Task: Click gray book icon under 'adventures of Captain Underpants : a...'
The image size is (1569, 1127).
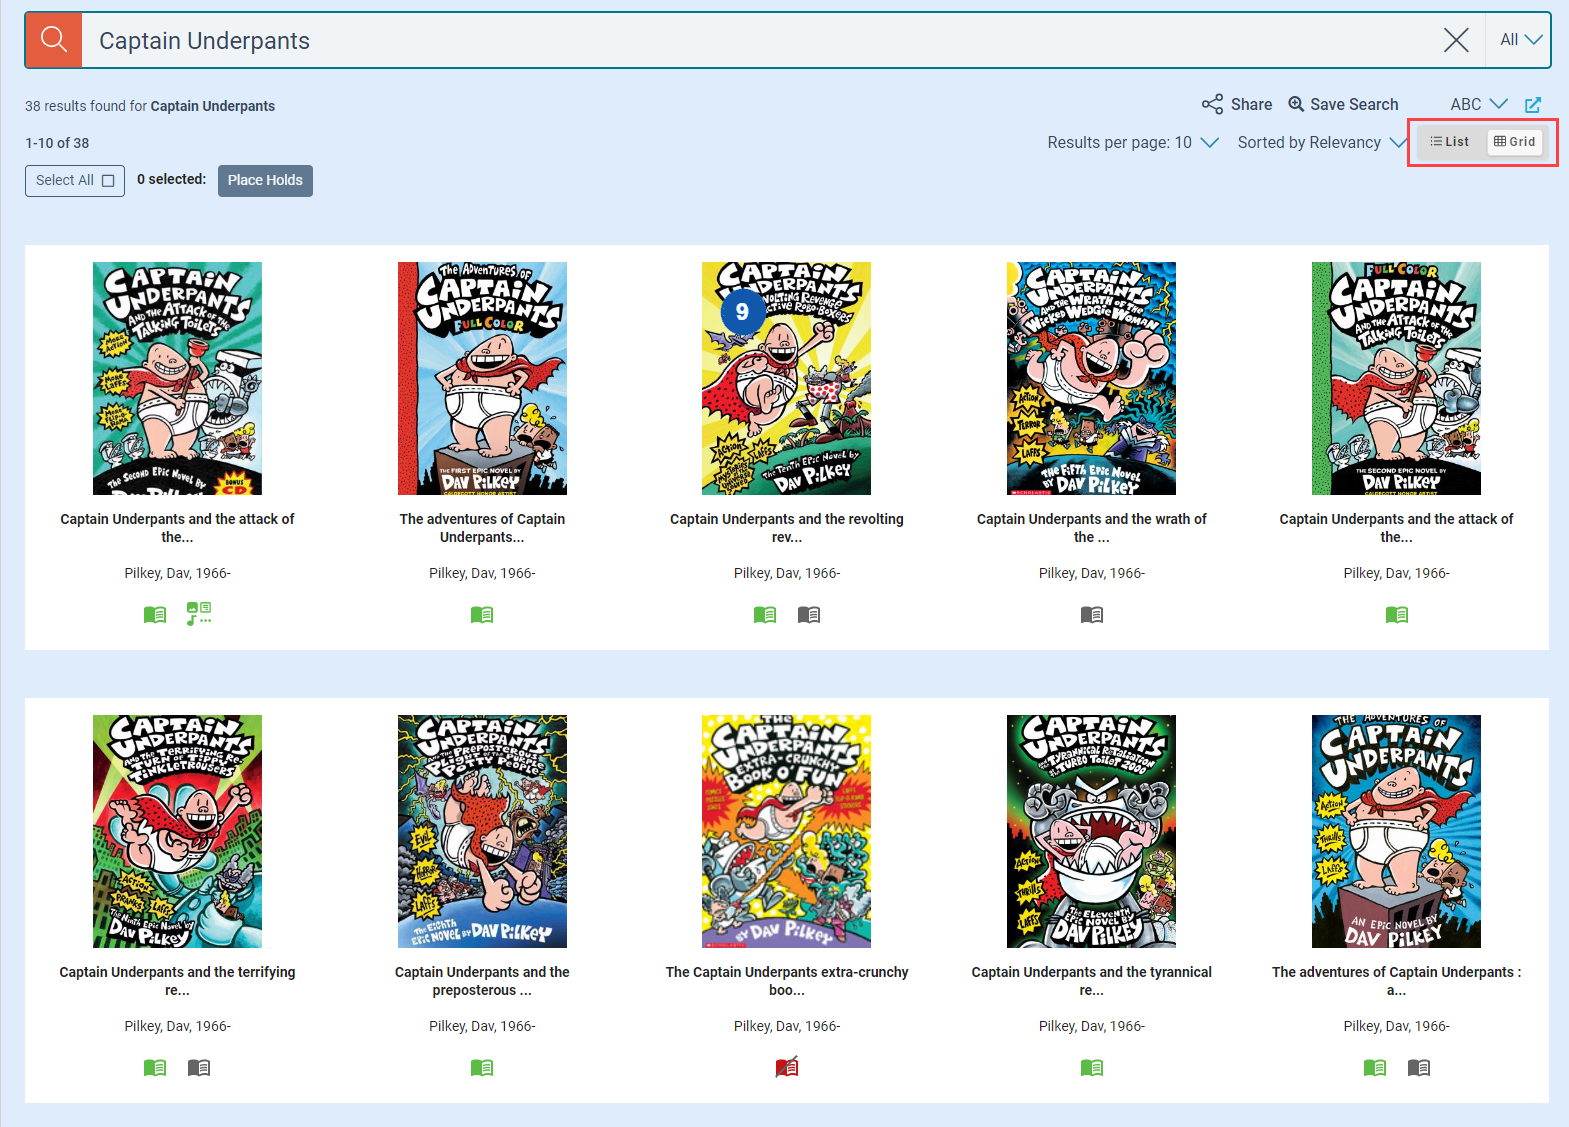Action: point(1419,1068)
